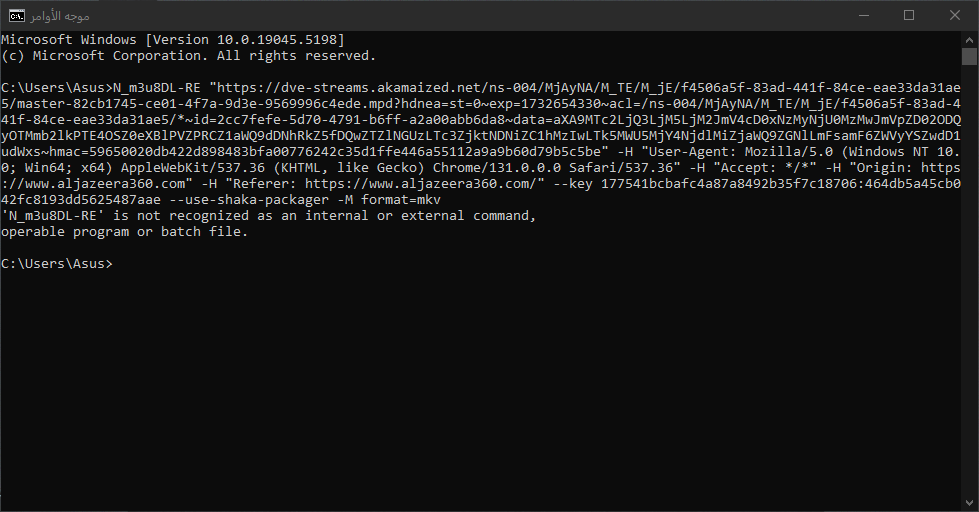Viewport: 979px width, 512px height.
Task: Close the Command Prompt window
Action: tap(954, 15)
